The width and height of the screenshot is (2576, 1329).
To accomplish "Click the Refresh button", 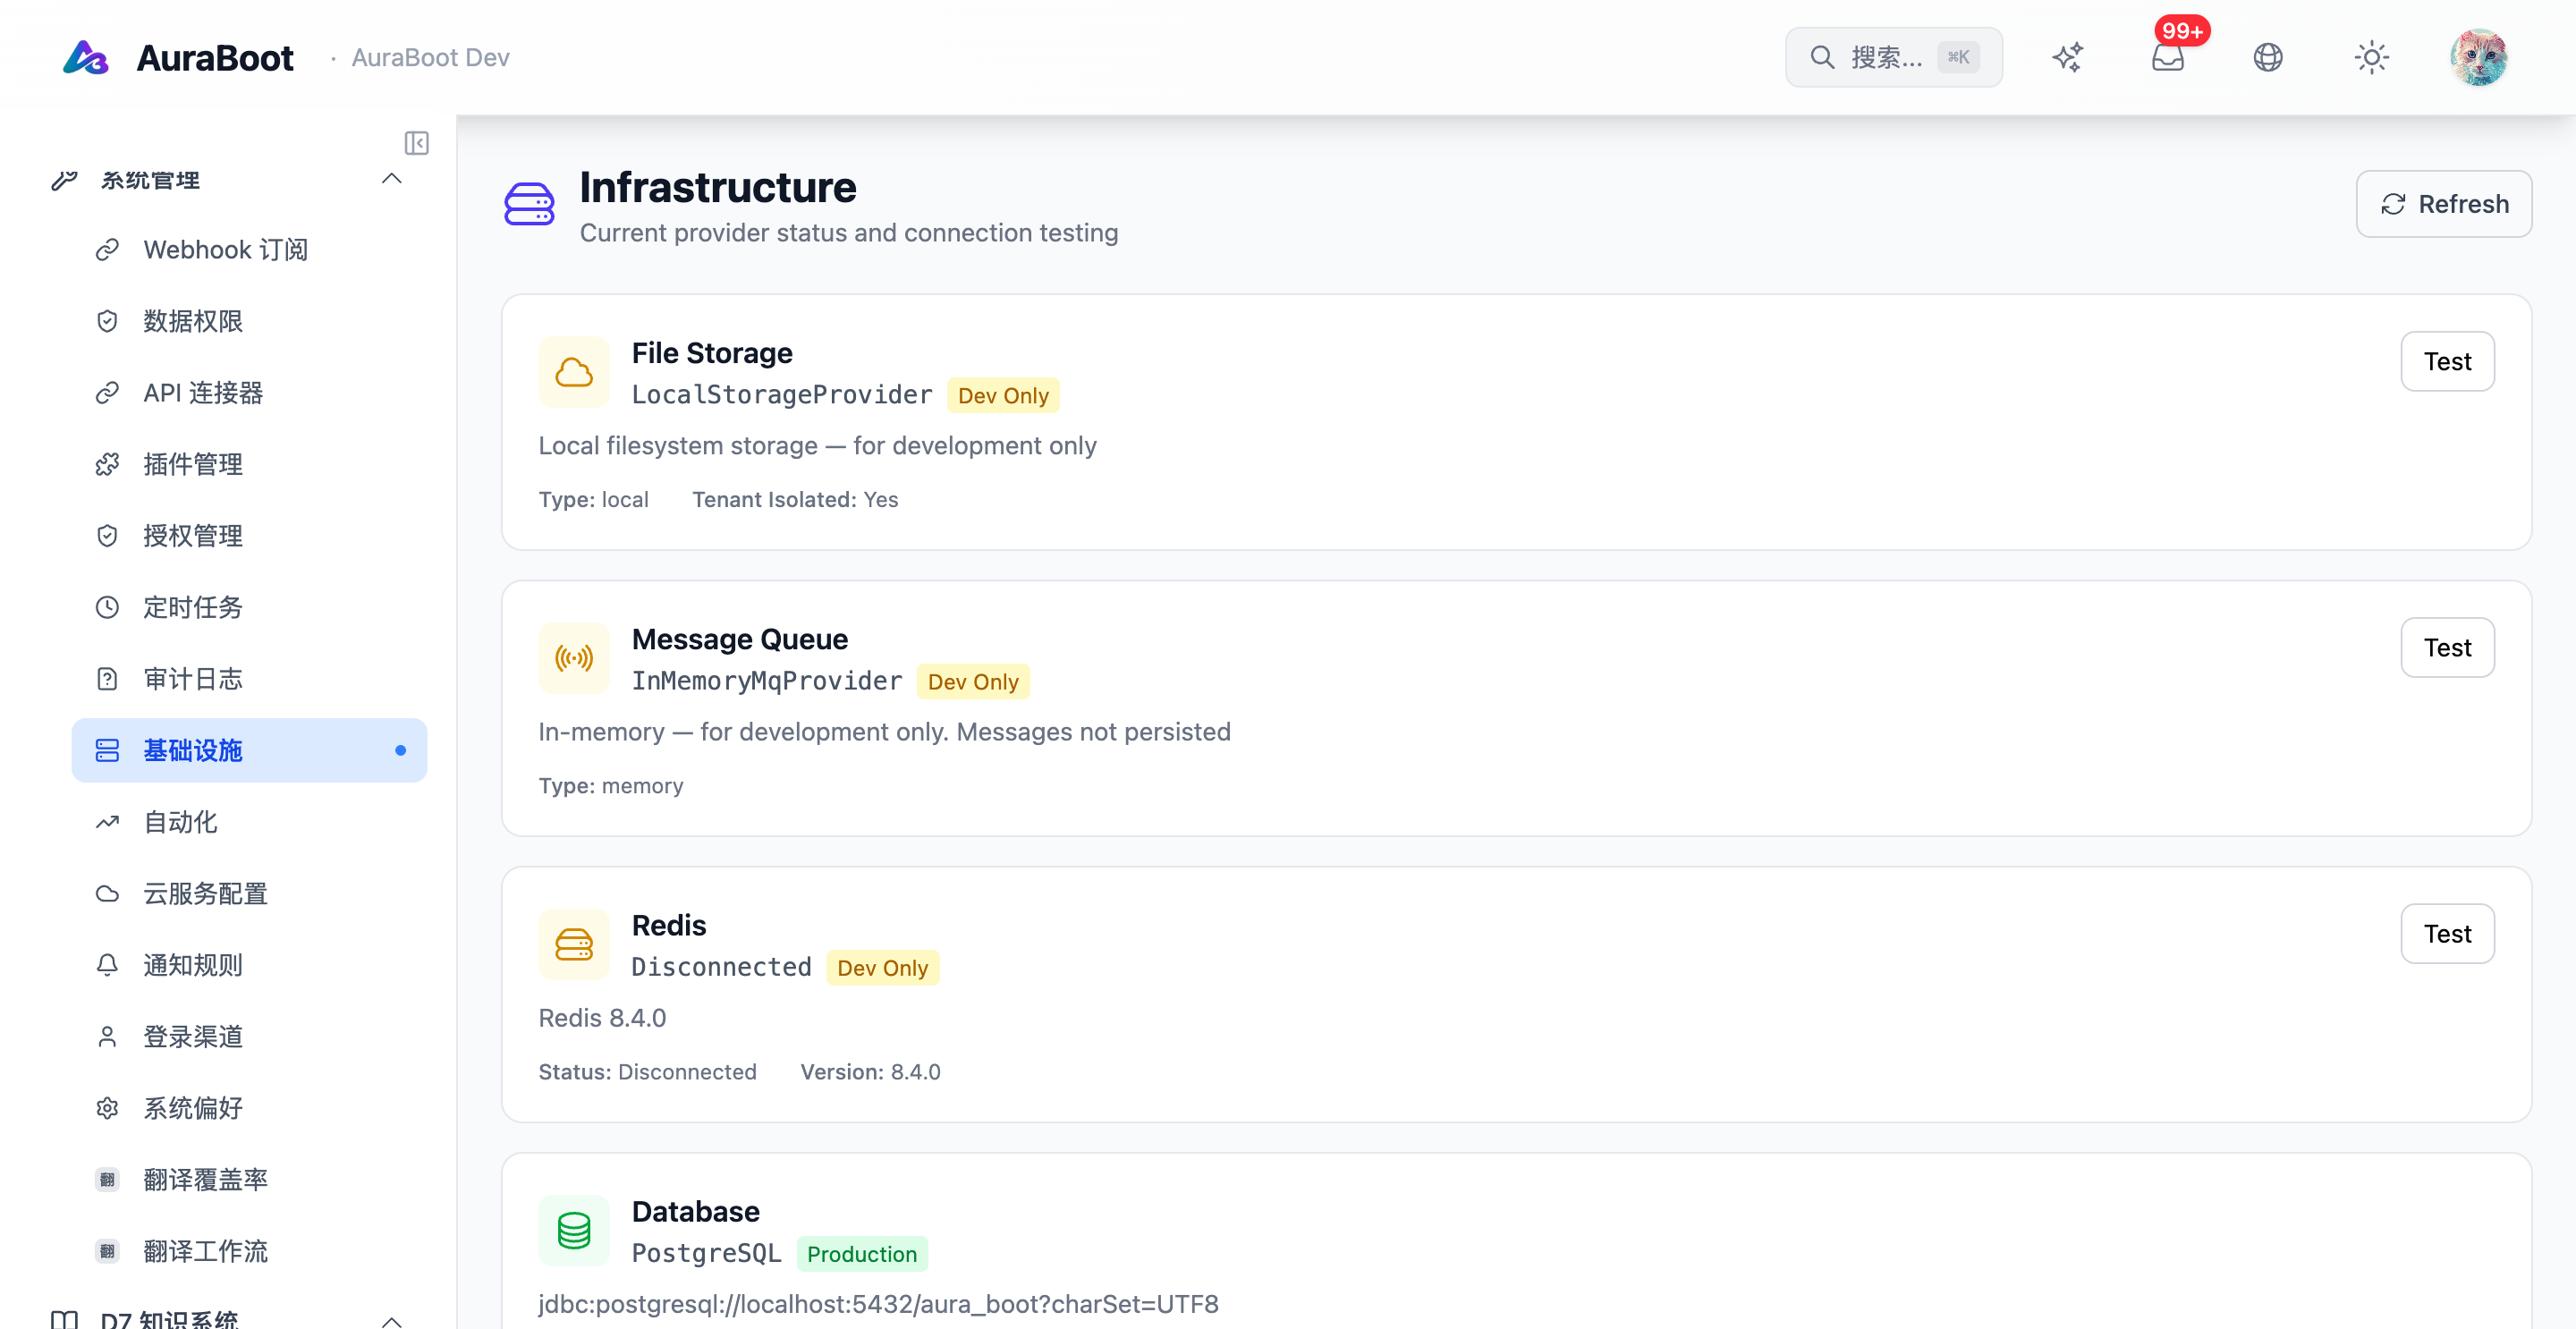I will click(x=2443, y=204).
